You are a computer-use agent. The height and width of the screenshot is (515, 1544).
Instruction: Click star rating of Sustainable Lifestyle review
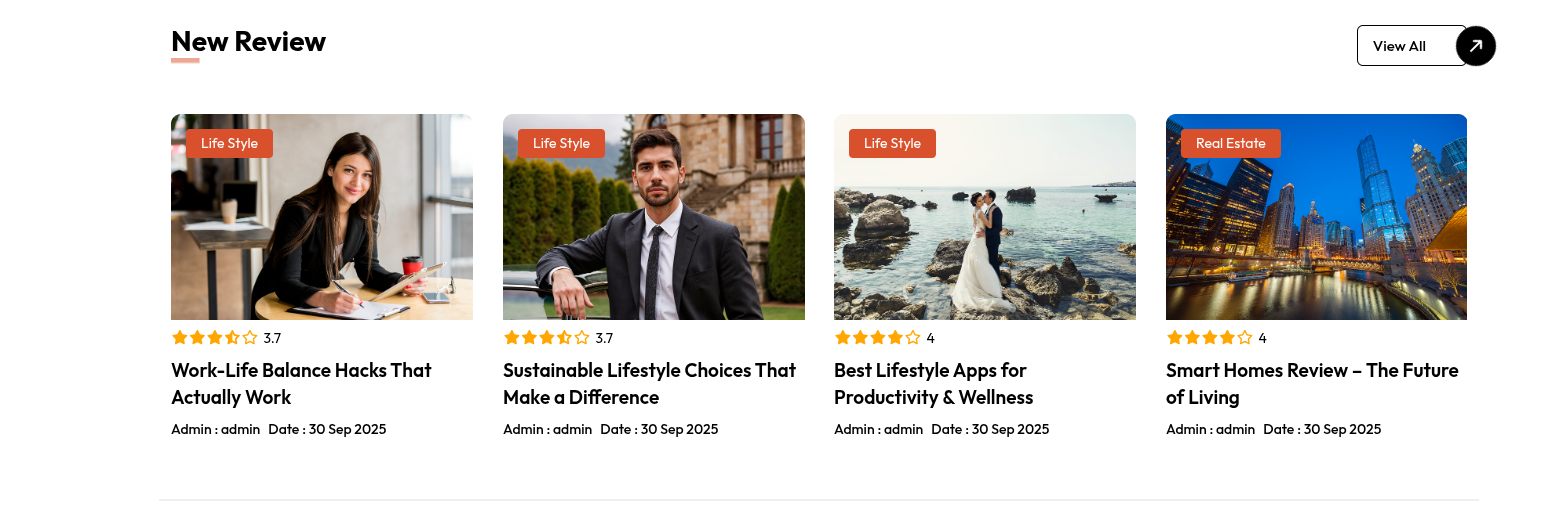point(546,338)
